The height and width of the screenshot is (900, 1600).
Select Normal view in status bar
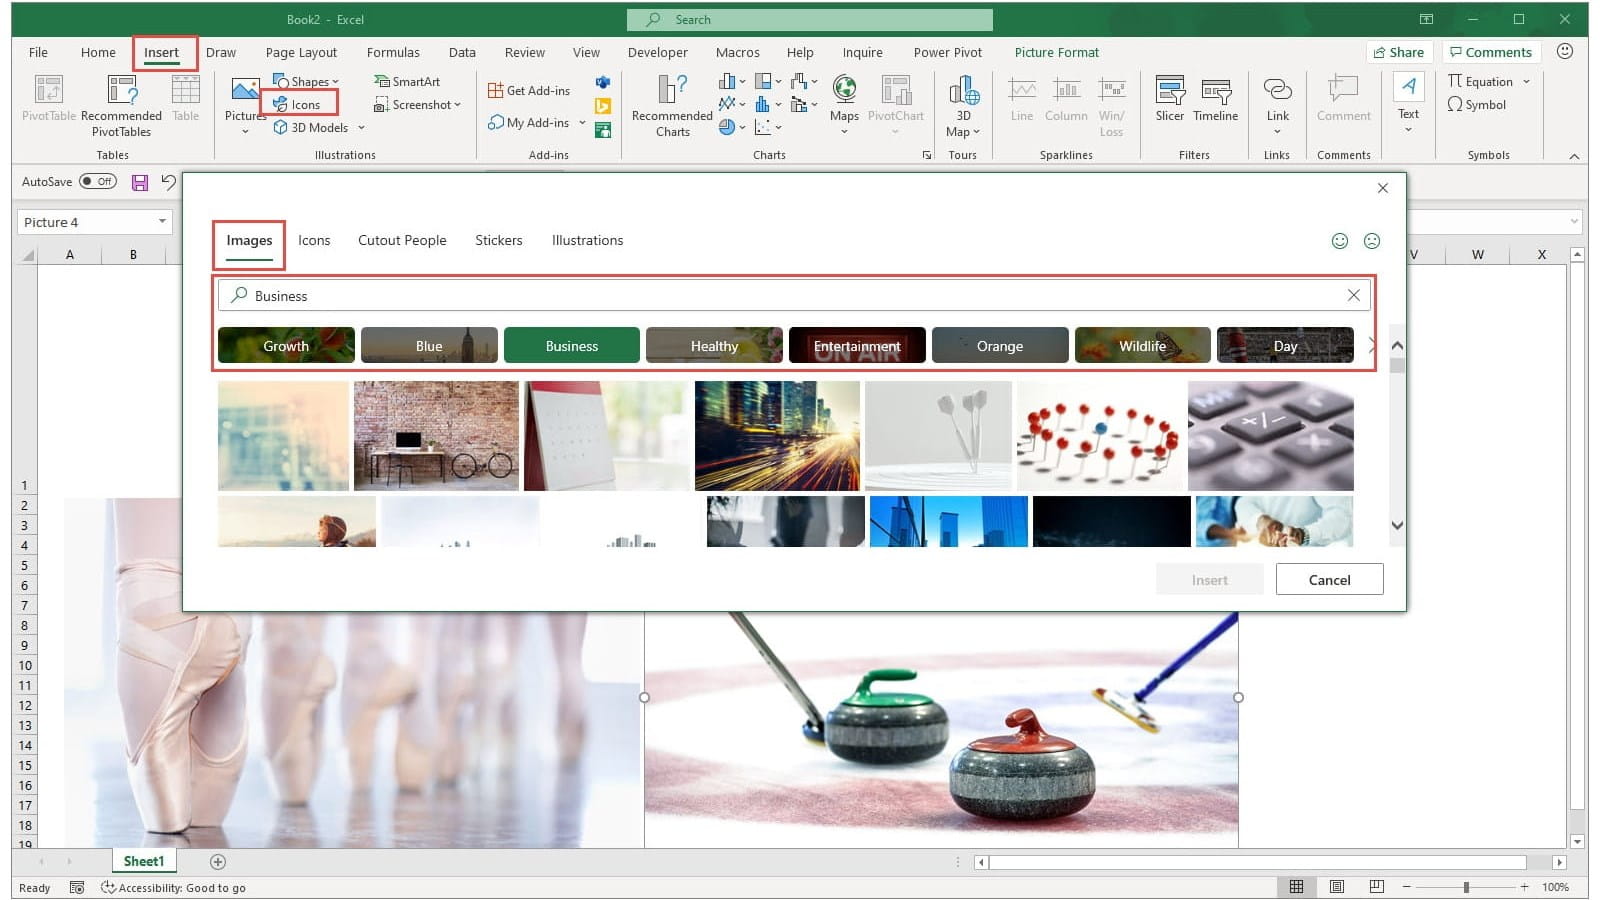[x=1296, y=887]
